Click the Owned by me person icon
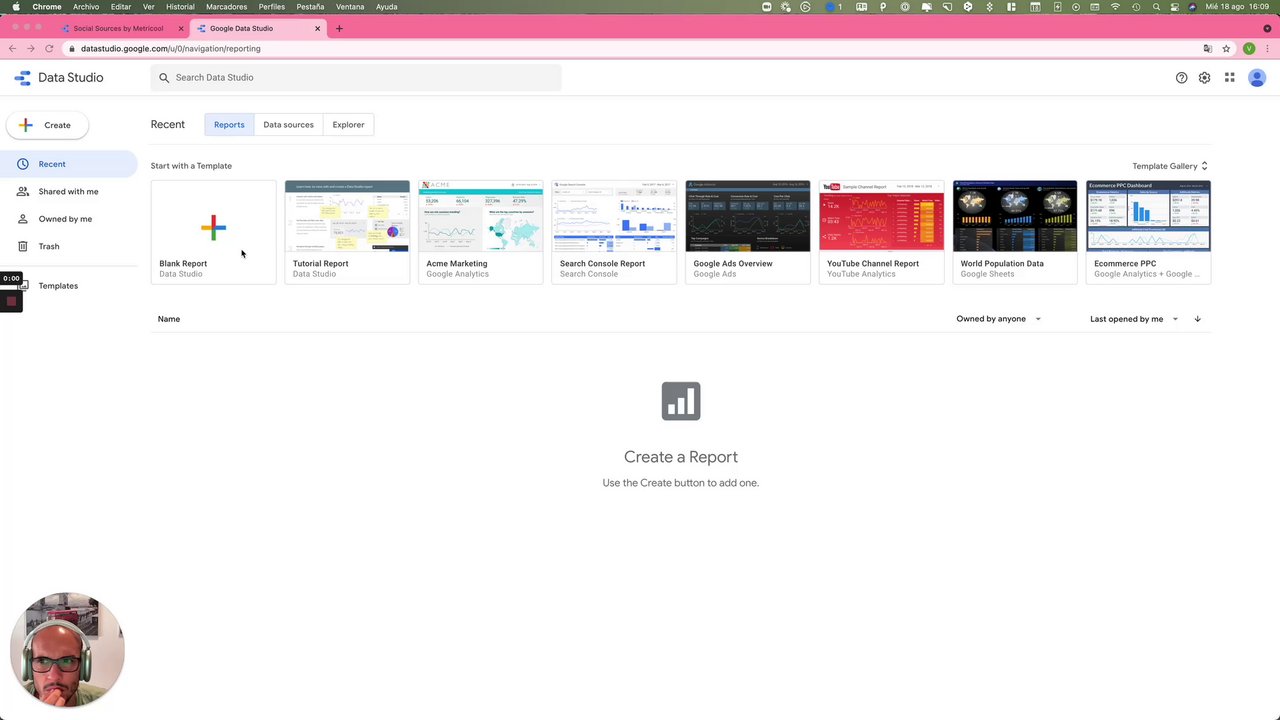This screenshot has height=720, width=1280. [x=23, y=219]
